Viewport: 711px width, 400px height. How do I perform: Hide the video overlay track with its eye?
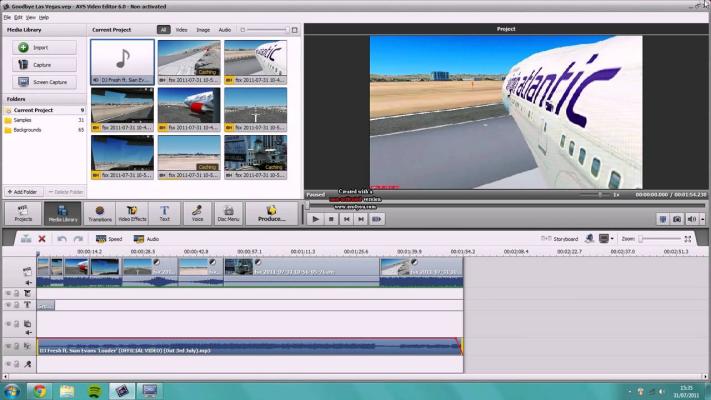pos(8,324)
